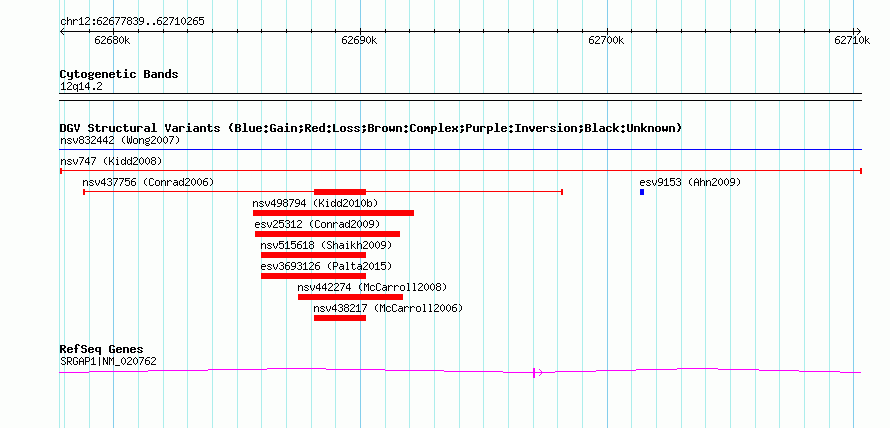Click the right arrowhead of the ruler
This screenshot has height=428, width=890.
click(x=858, y=31)
